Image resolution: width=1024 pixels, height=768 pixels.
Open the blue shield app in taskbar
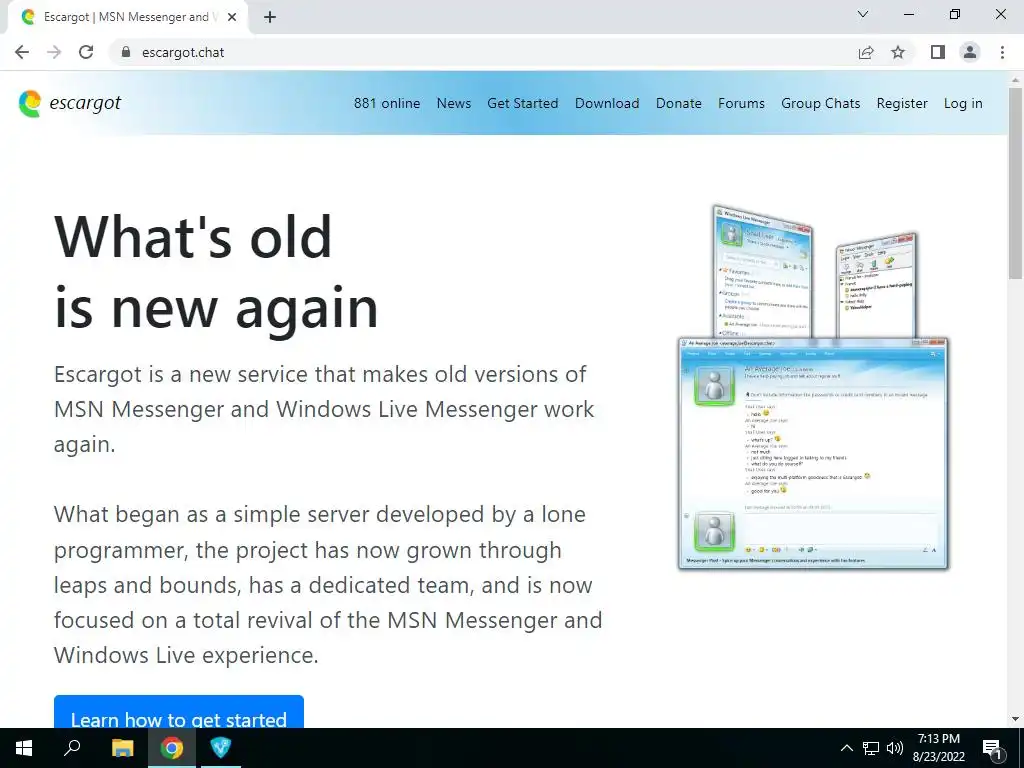tap(221, 748)
